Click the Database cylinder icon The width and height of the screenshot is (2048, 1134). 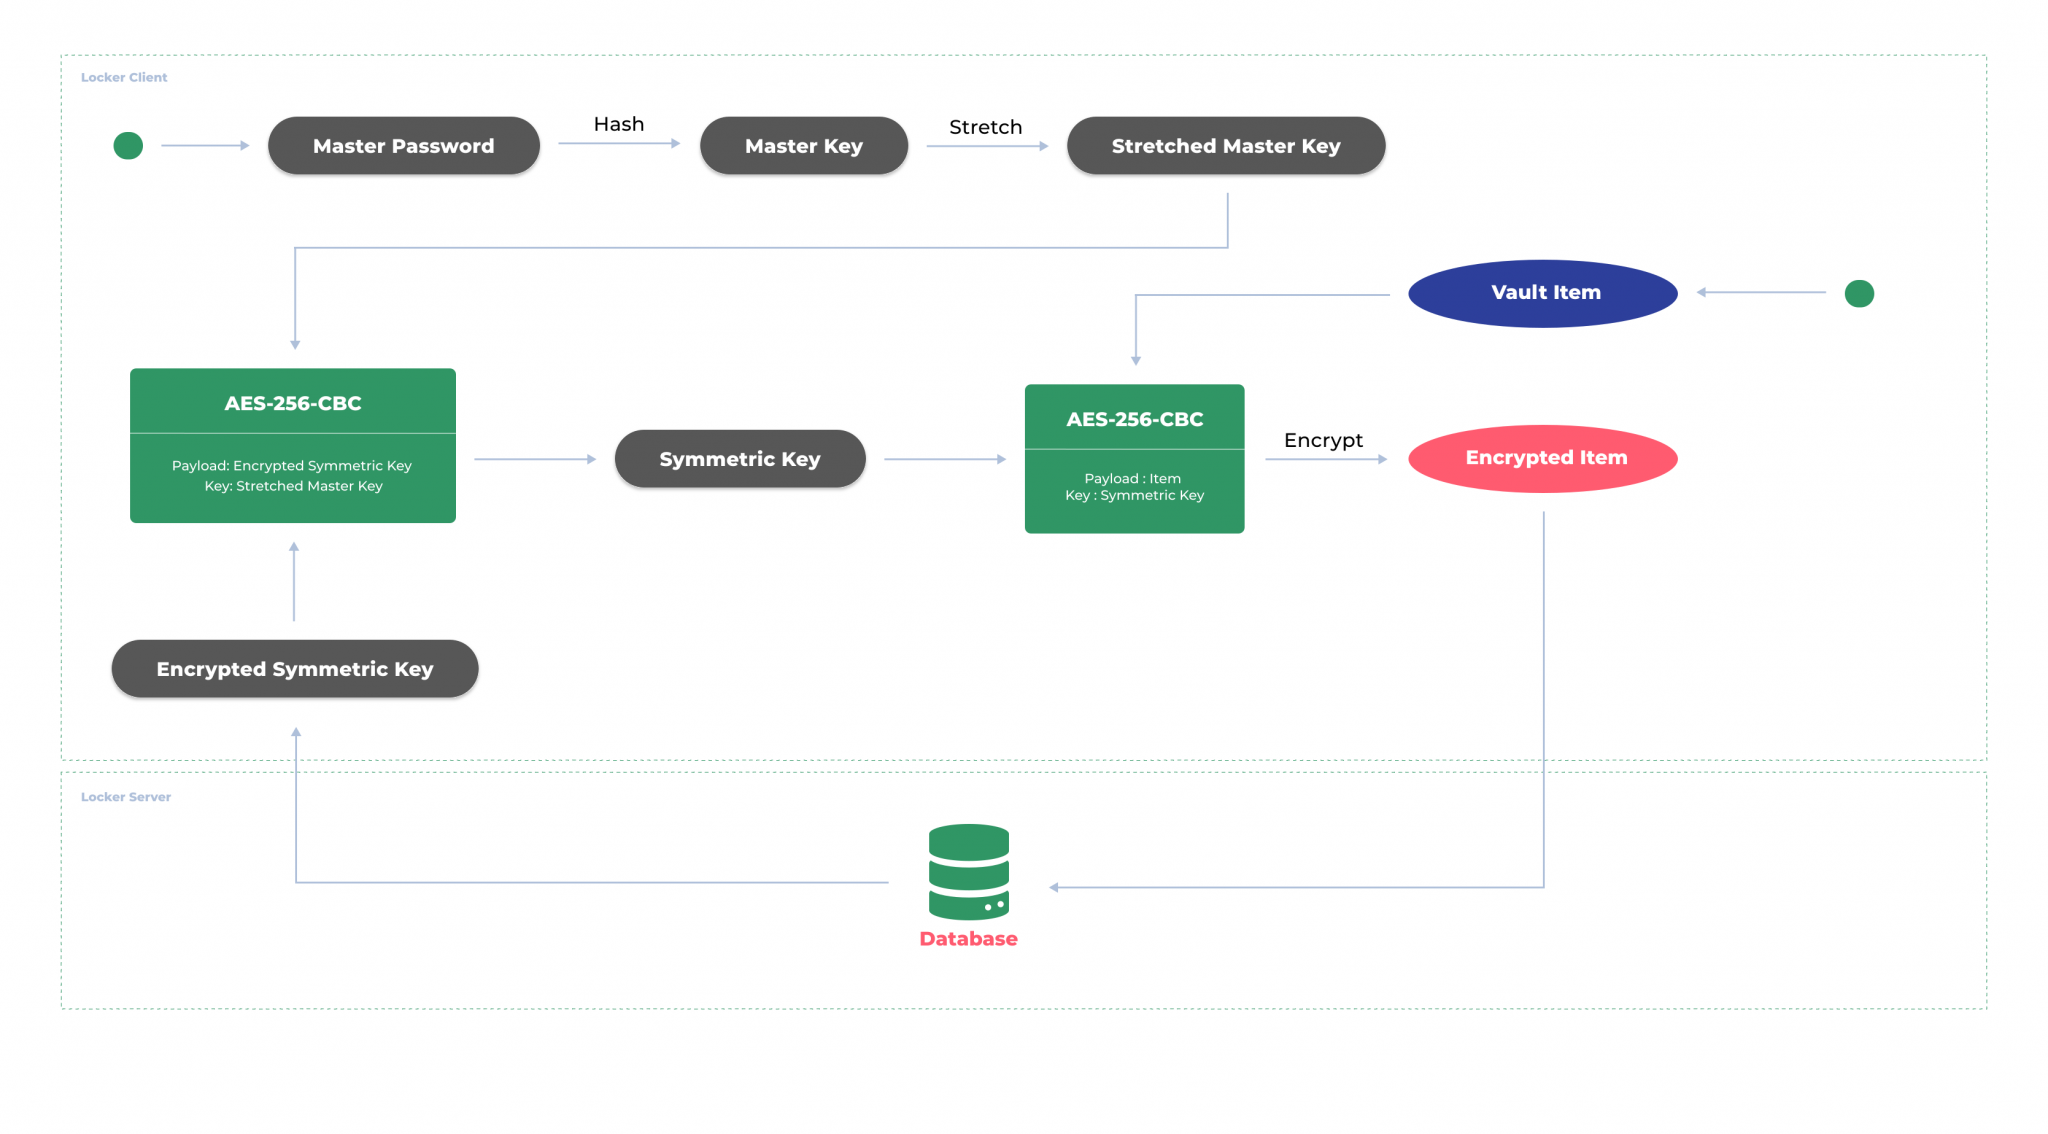tap(968, 871)
